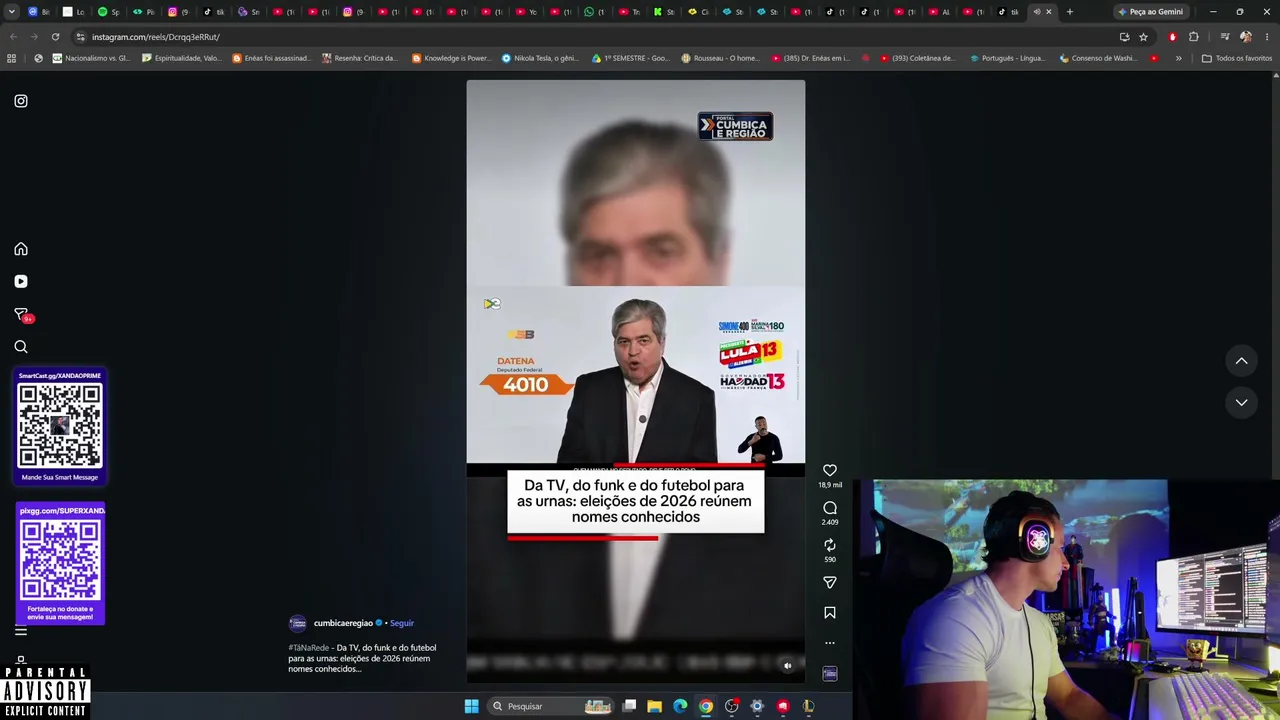The height and width of the screenshot is (720, 1280).
Task: Repost the reel with the repost icon
Action: [x=830, y=545]
